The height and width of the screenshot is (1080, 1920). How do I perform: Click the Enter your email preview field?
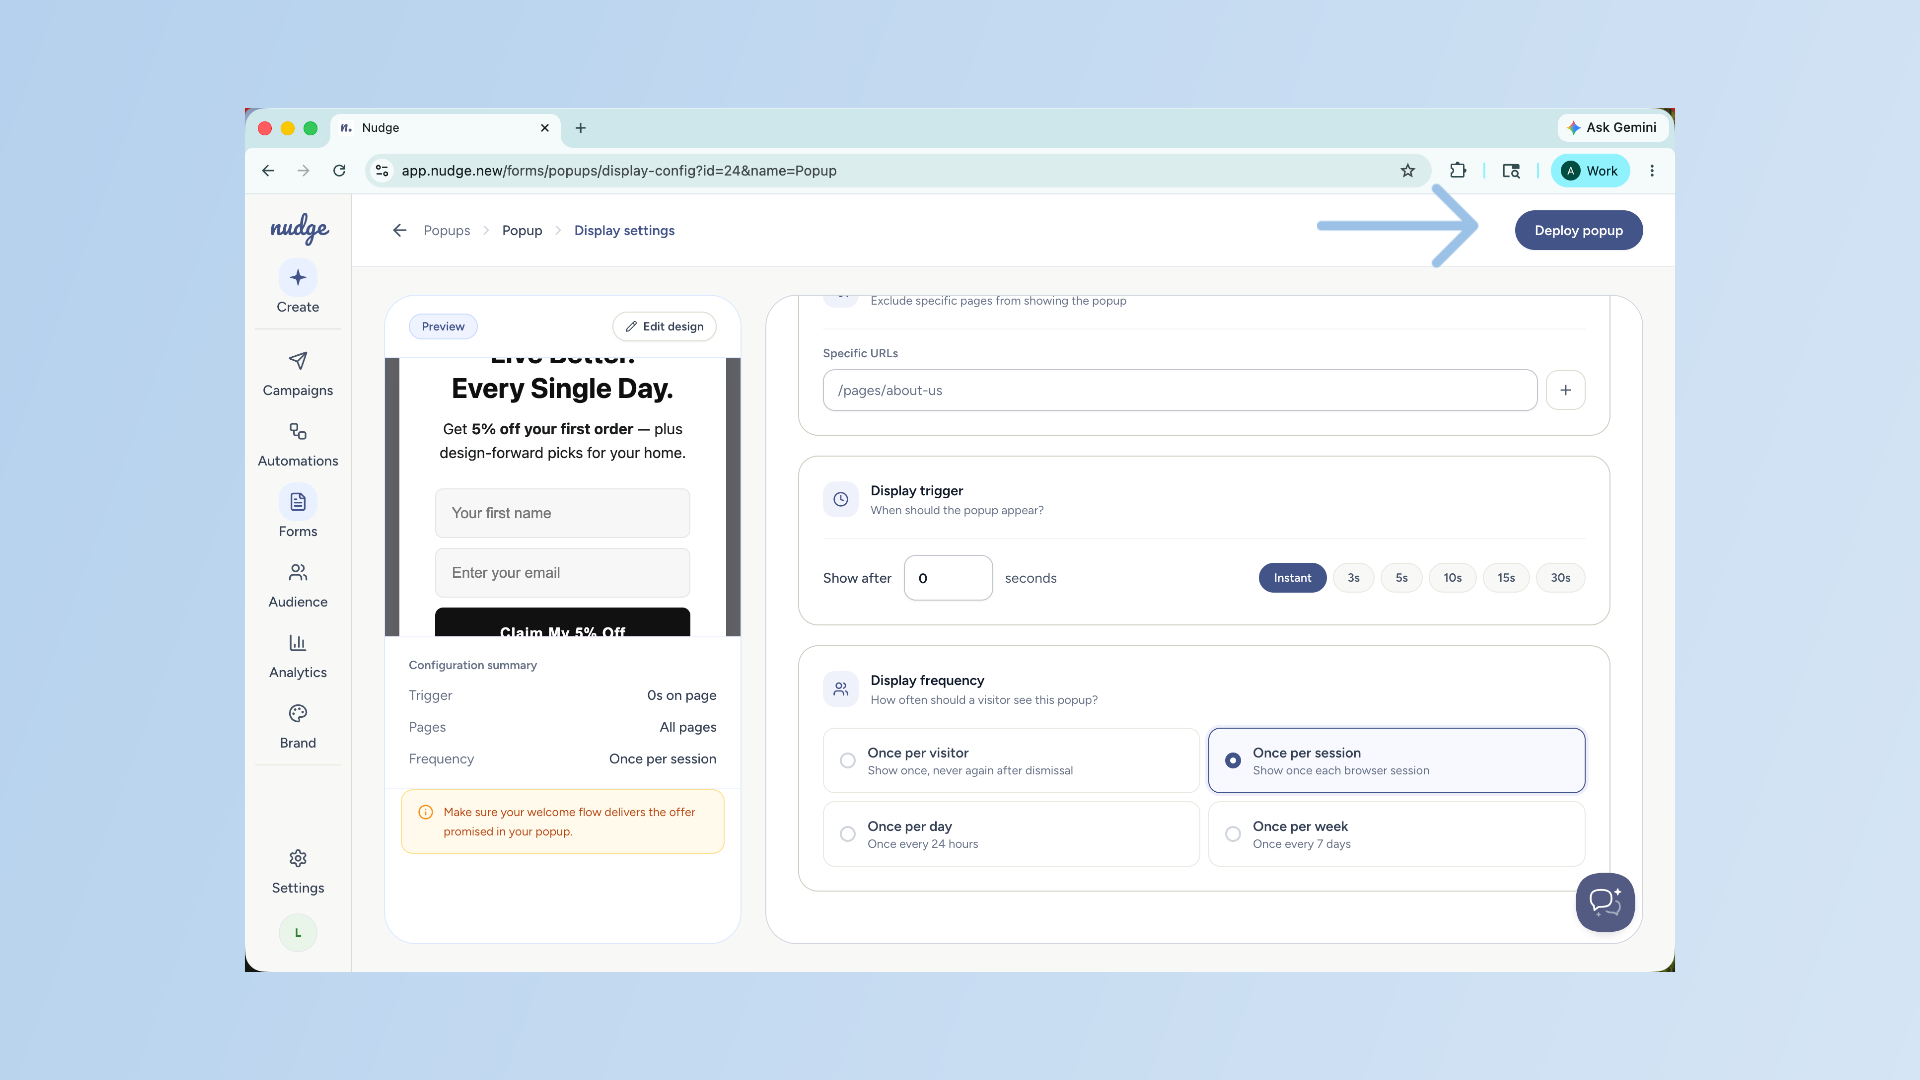[563, 573]
